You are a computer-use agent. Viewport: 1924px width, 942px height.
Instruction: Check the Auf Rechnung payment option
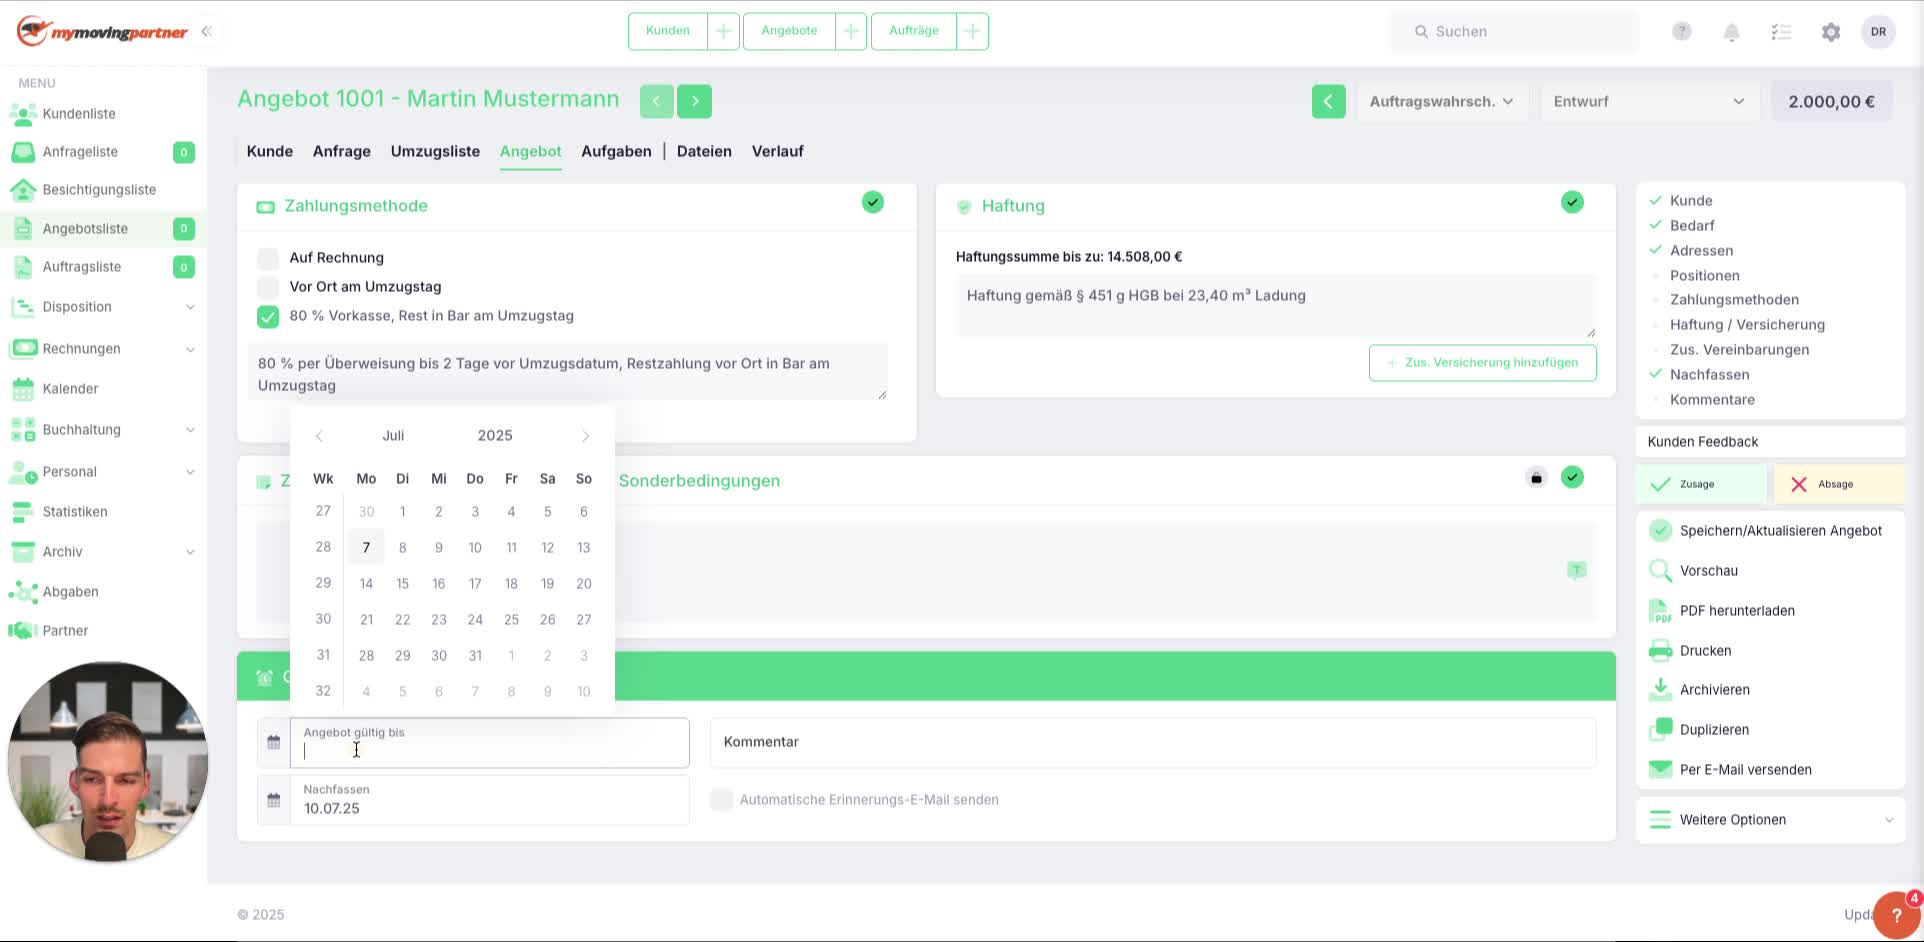(268, 258)
